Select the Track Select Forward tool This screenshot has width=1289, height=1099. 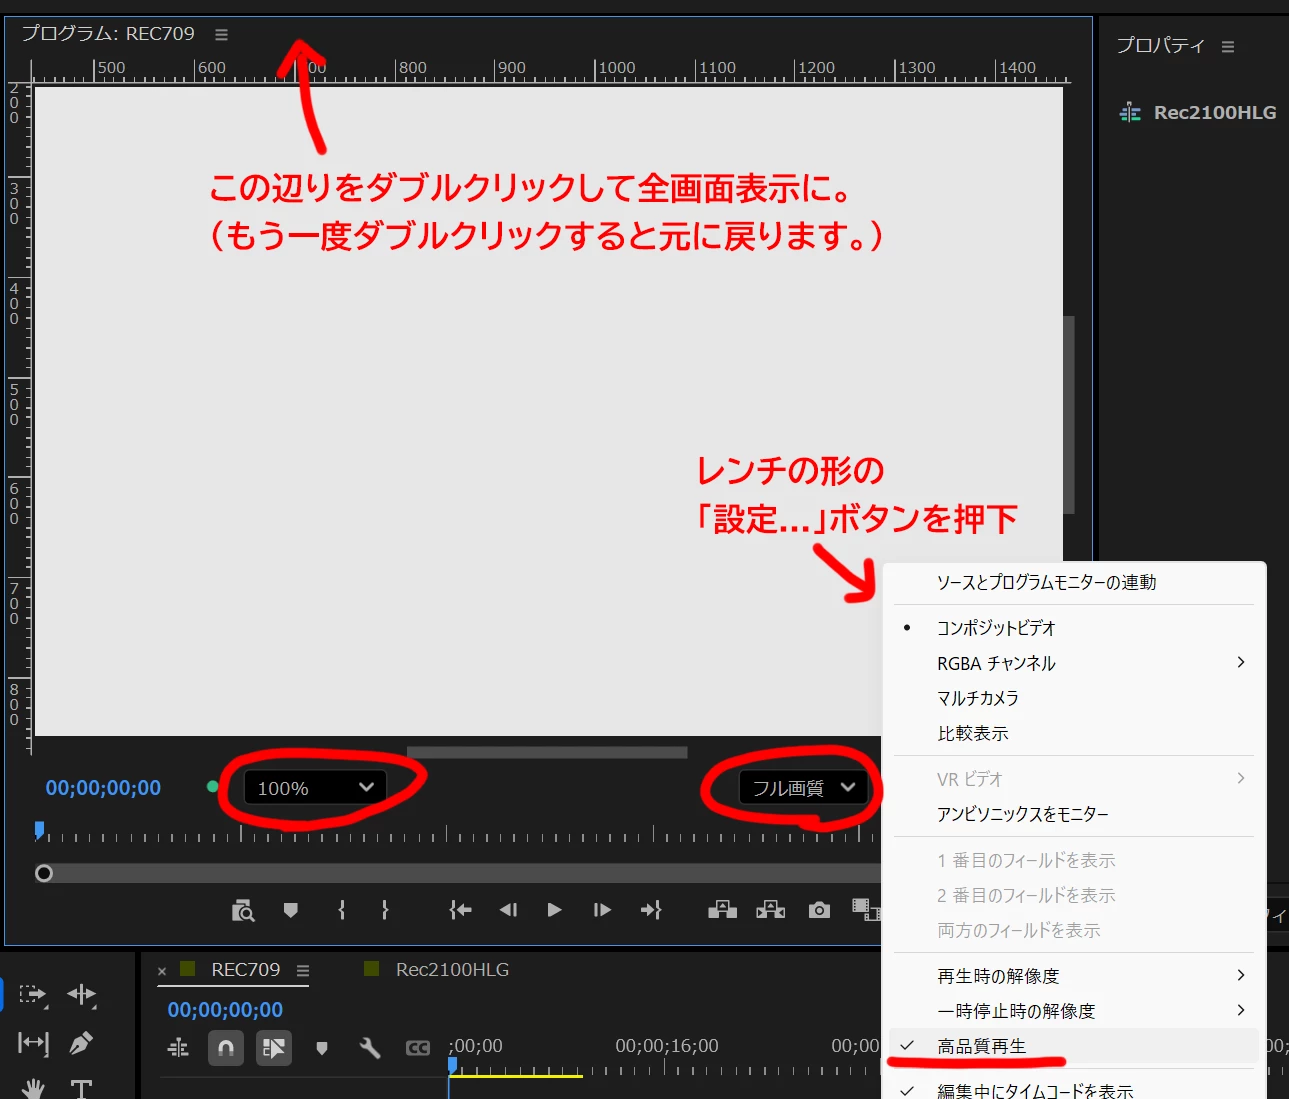(33, 994)
